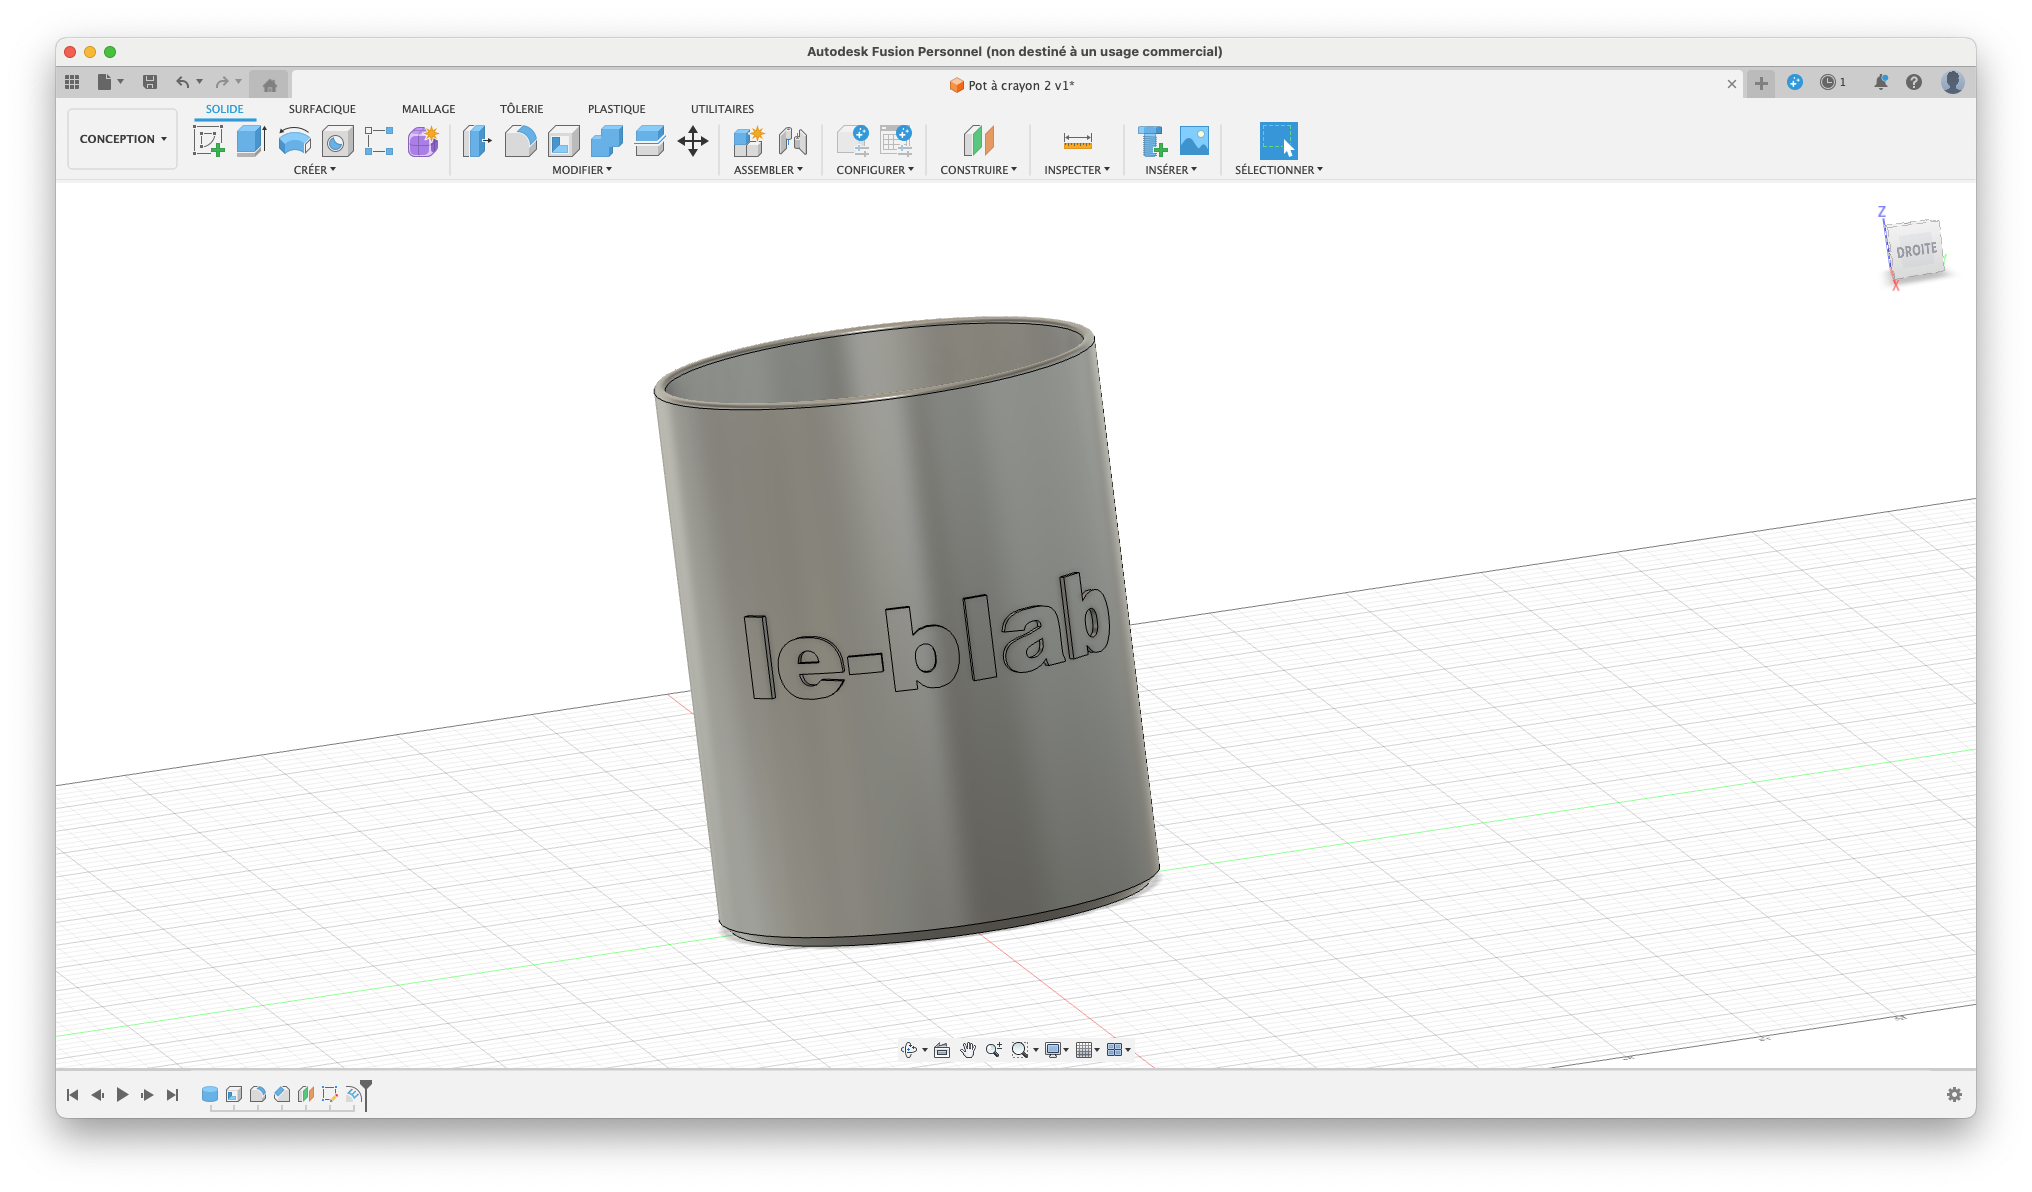Expand the INSÉRER menu
The image size is (2032, 1192).
[x=1171, y=170]
